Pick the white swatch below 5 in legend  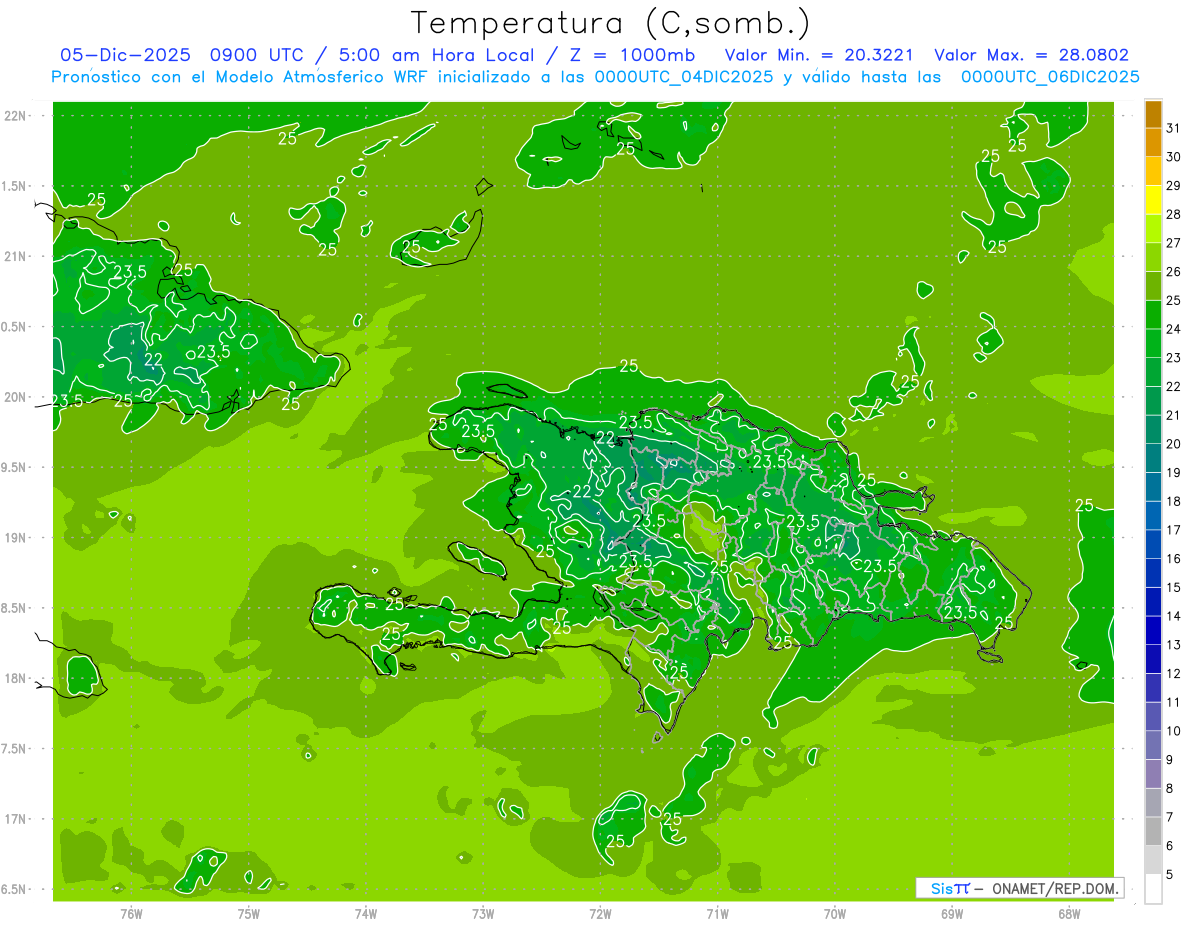[x=1154, y=889]
